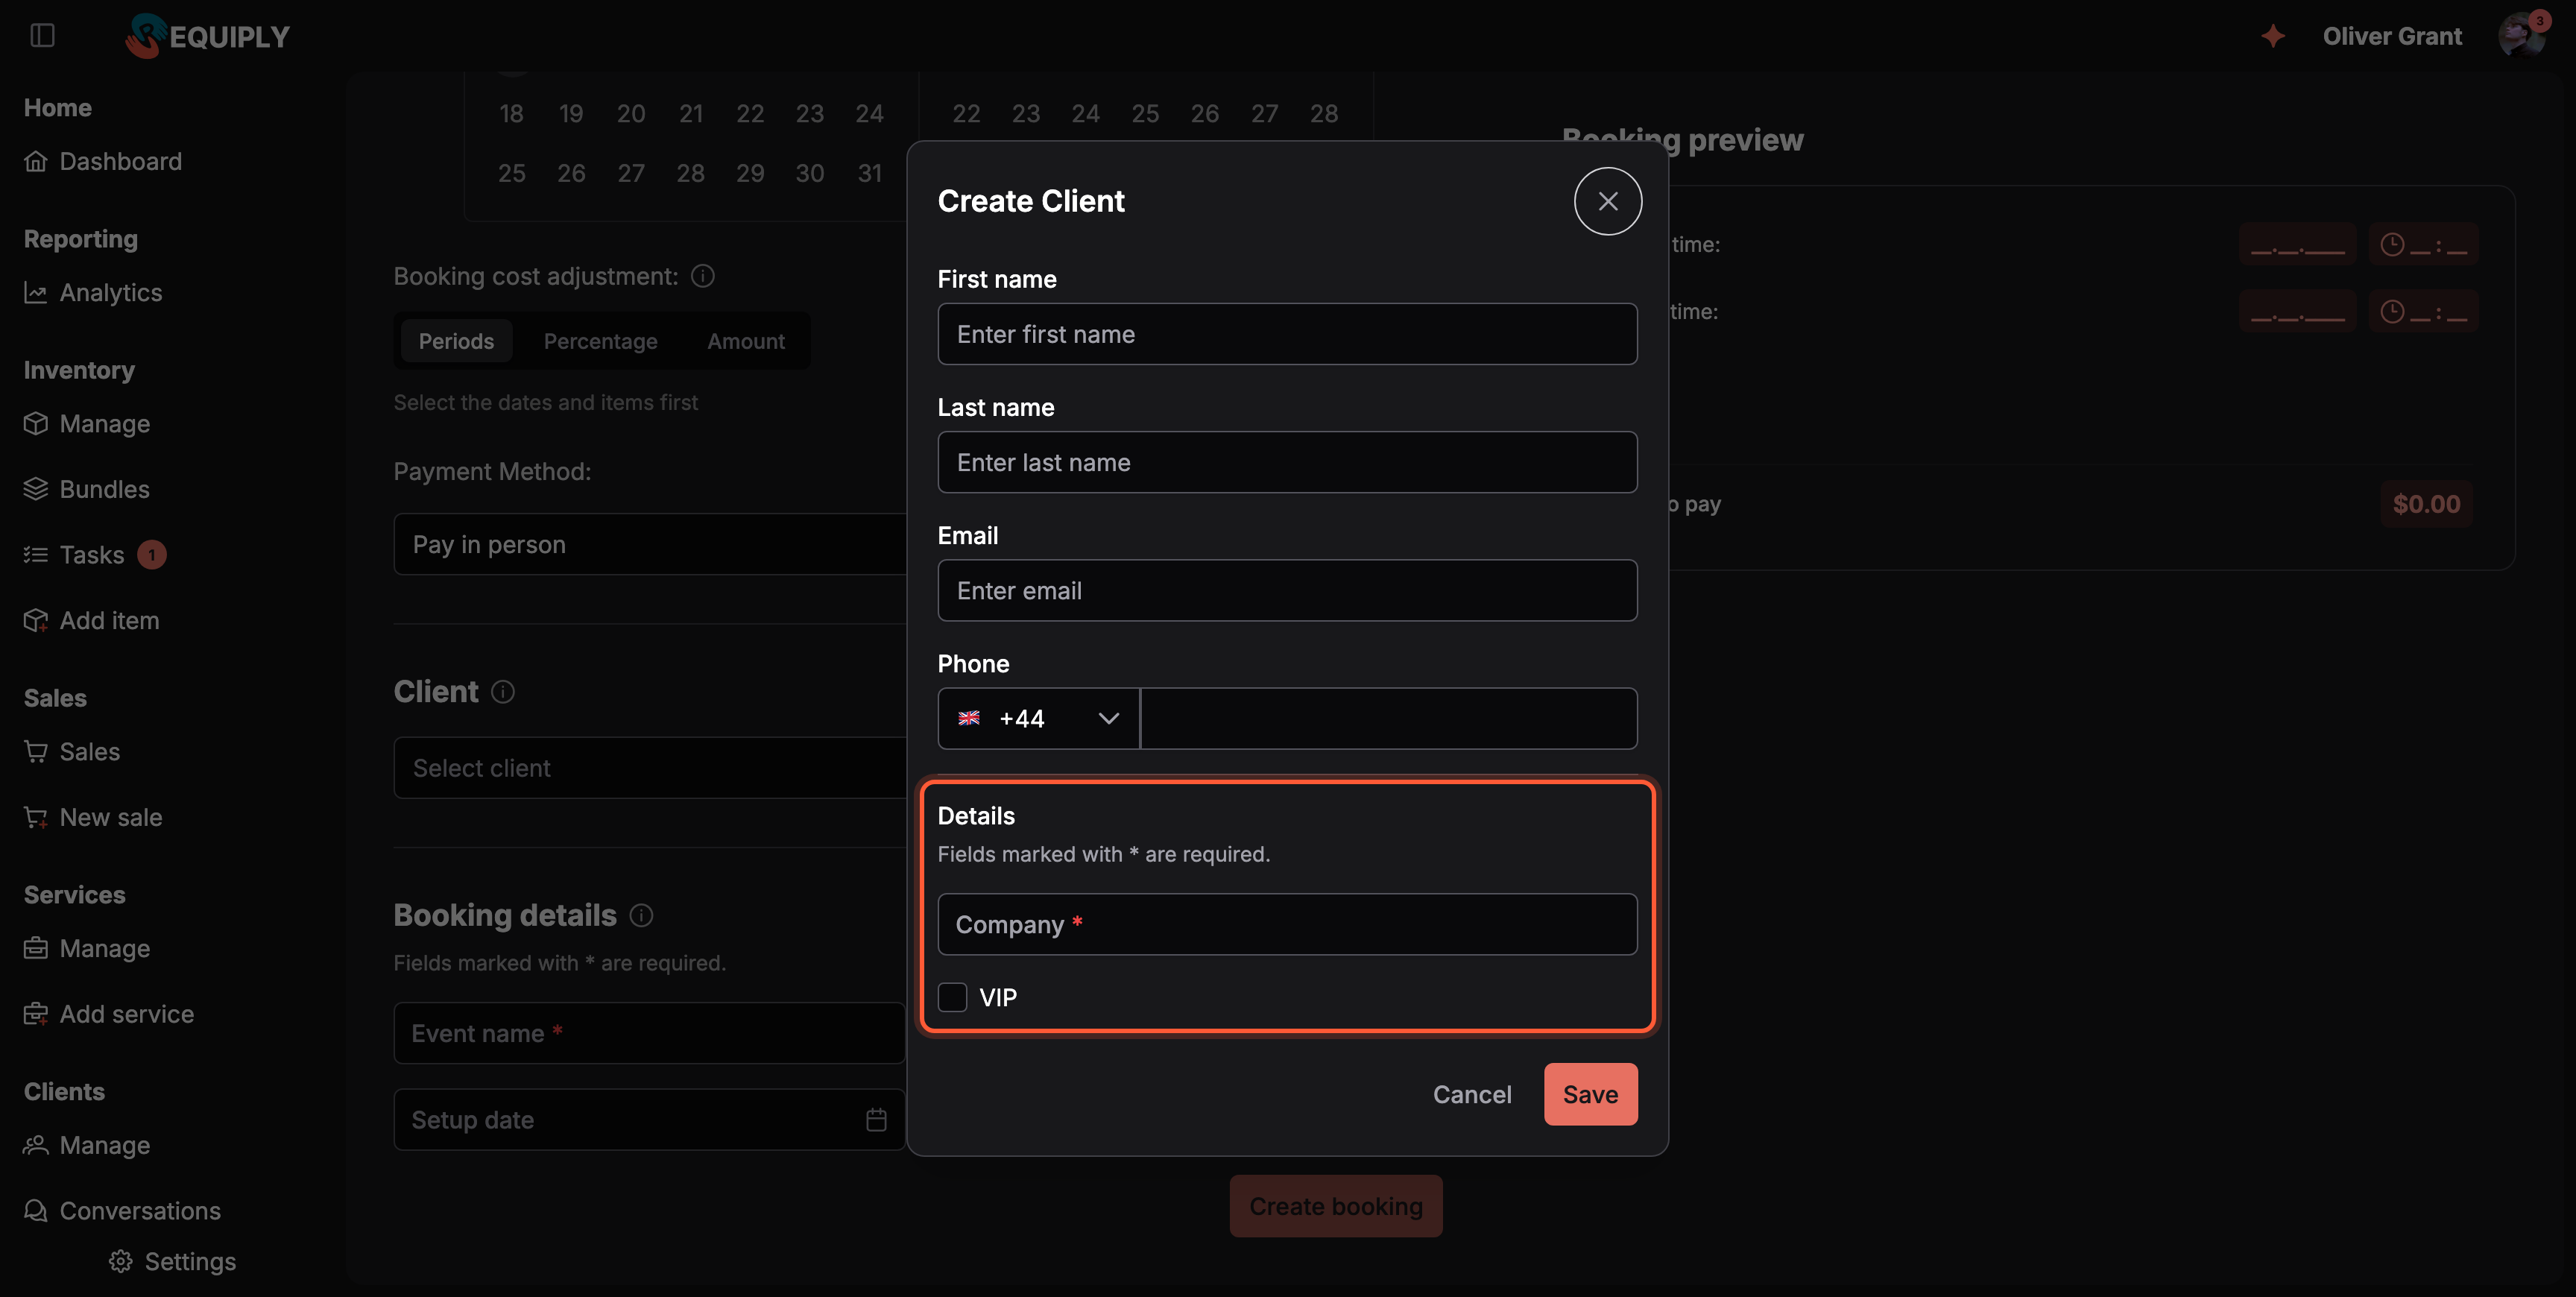
Task: Select day 29 in left calendar
Action: (750, 173)
